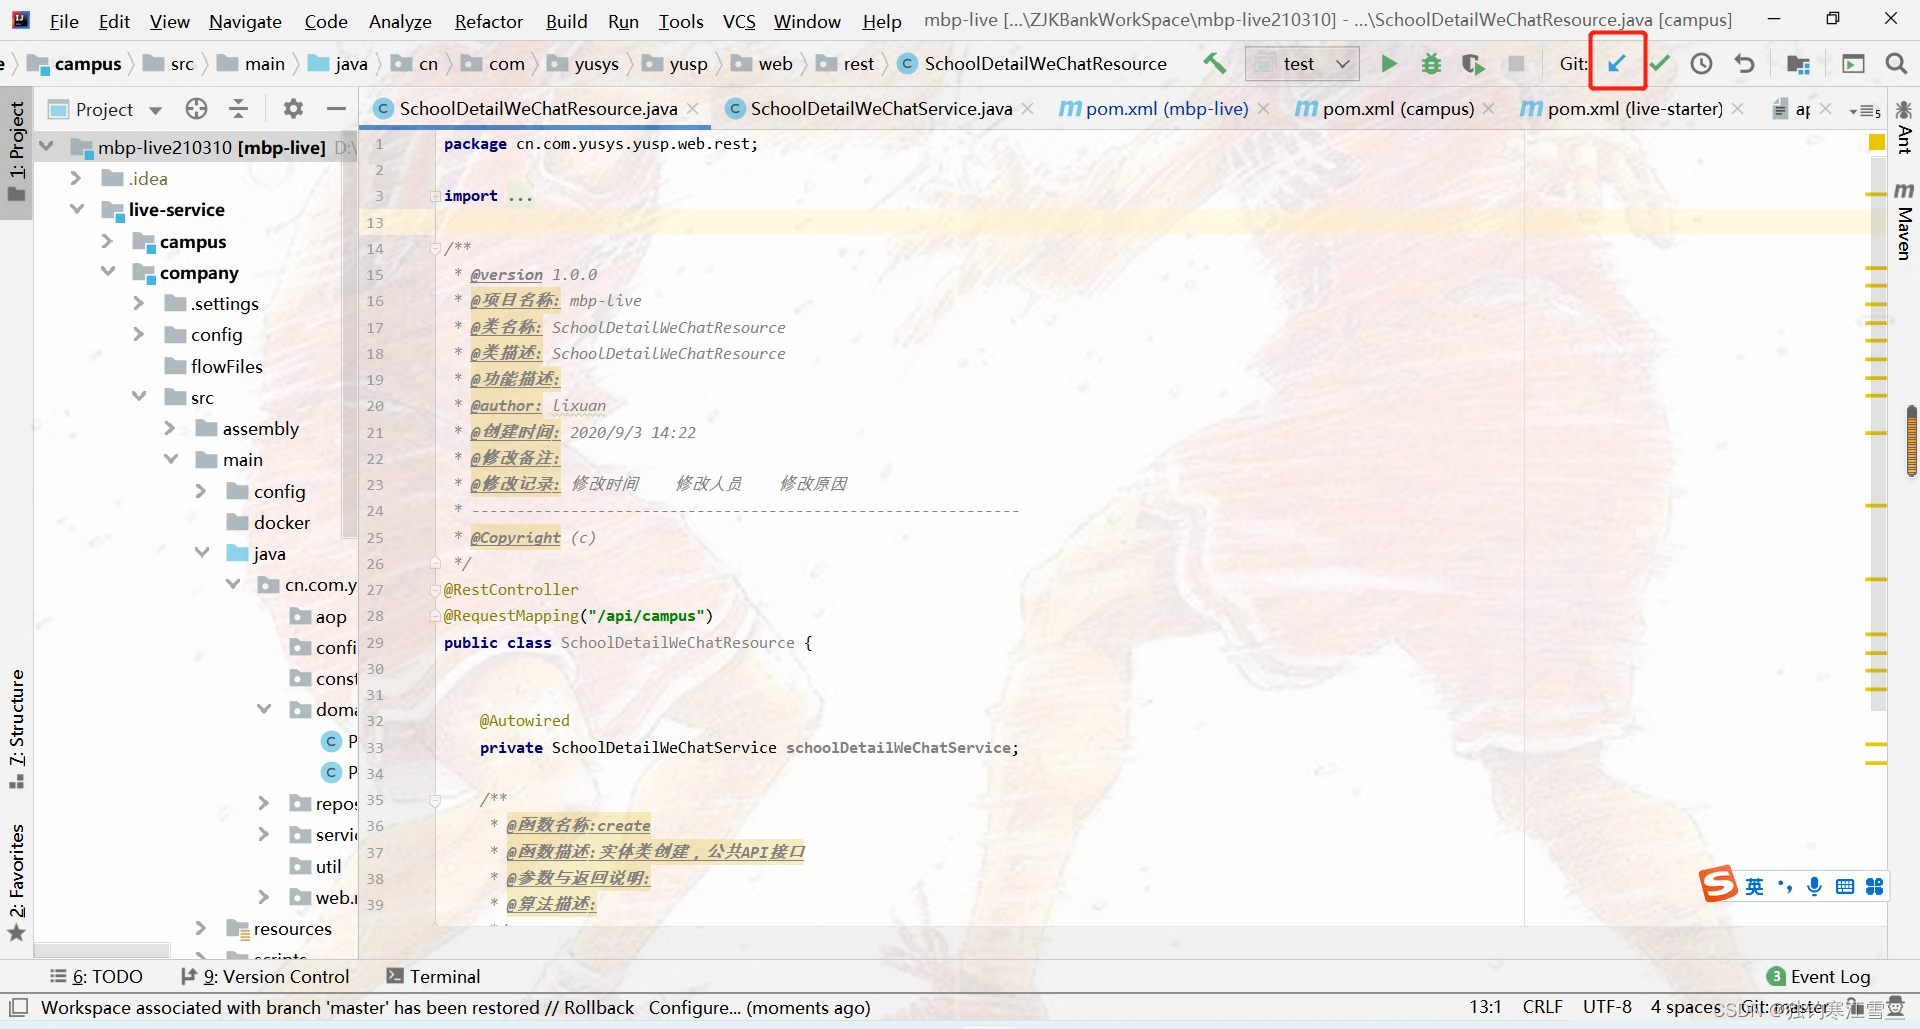
Task: Open Git Show History clock icon
Action: [1701, 64]
